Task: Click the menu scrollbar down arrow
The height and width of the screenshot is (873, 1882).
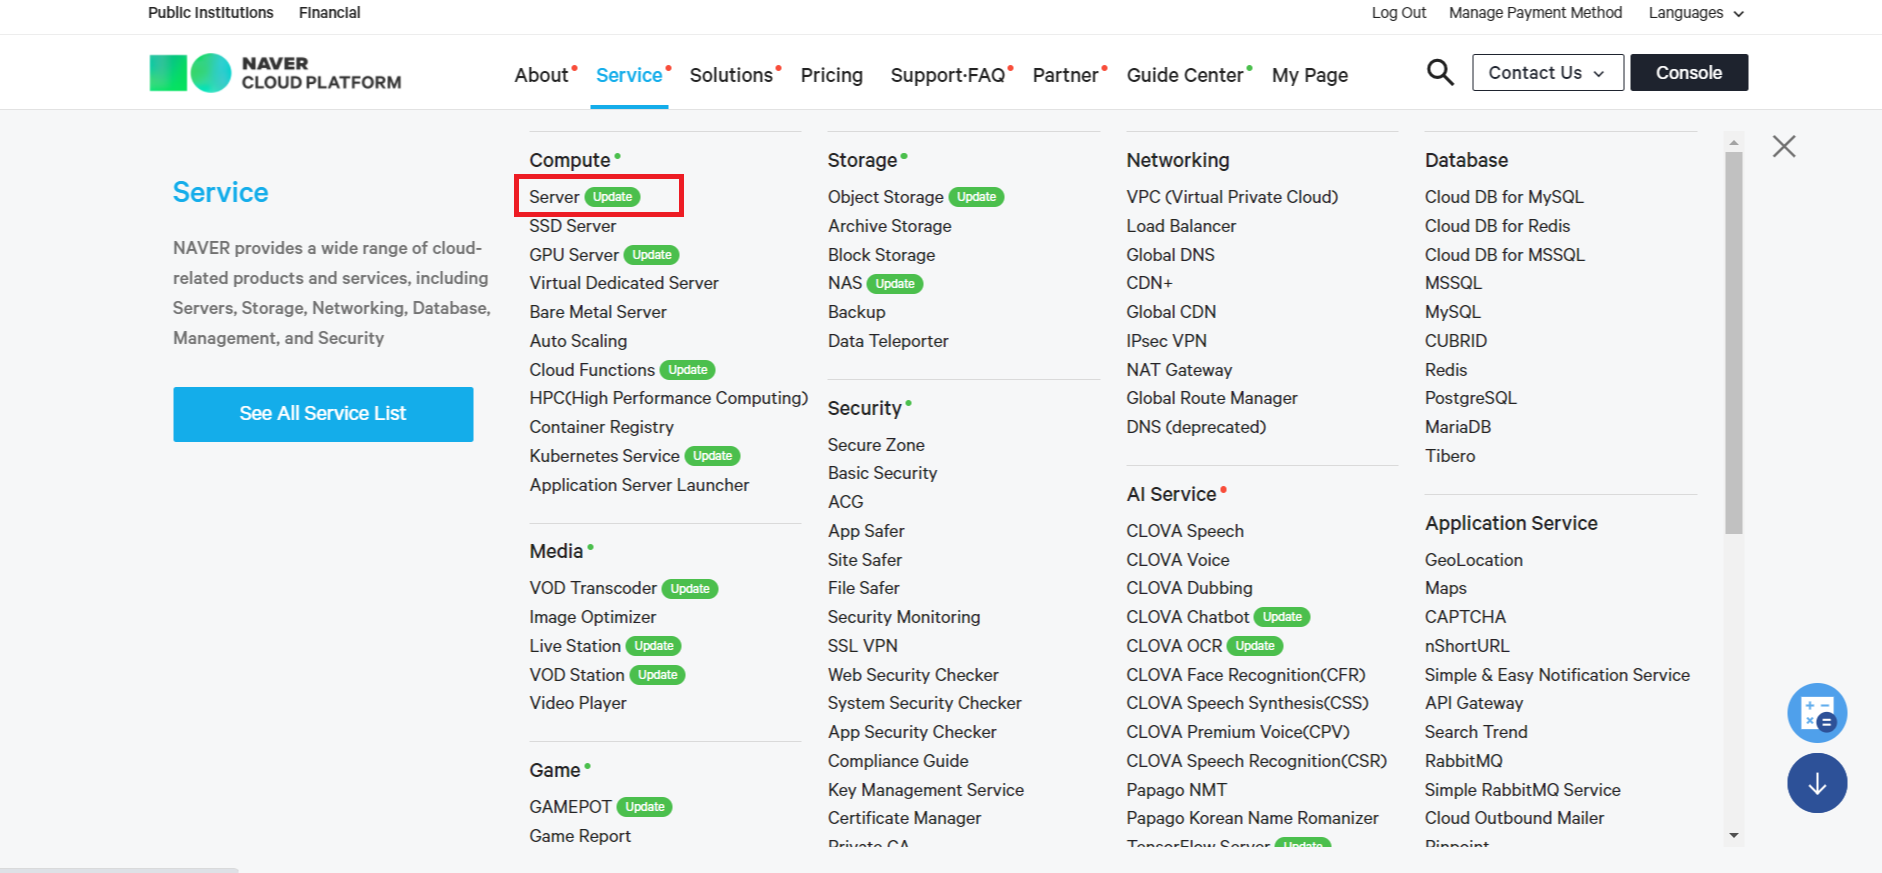Action: point(1734,836)
